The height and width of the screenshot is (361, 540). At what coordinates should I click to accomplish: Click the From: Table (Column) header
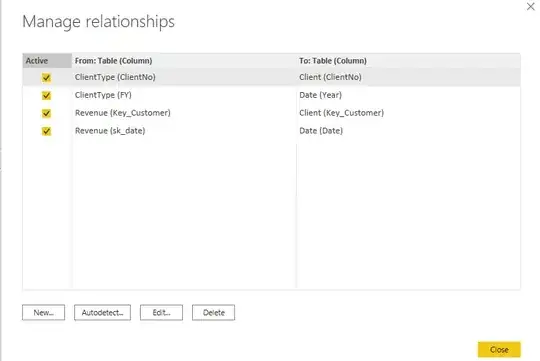pyautogui.click(x=184, y=61)
